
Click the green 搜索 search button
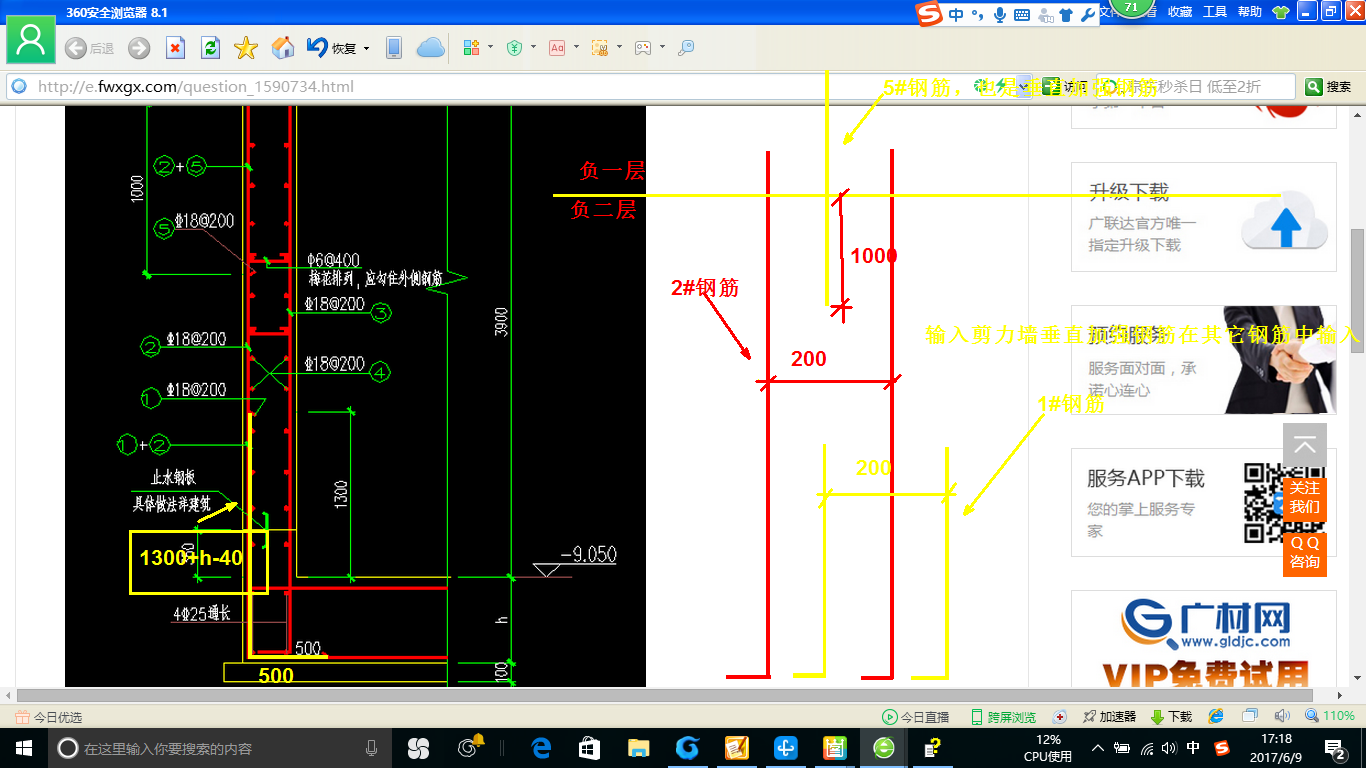pyautogui.click(x=1328, y=87)
